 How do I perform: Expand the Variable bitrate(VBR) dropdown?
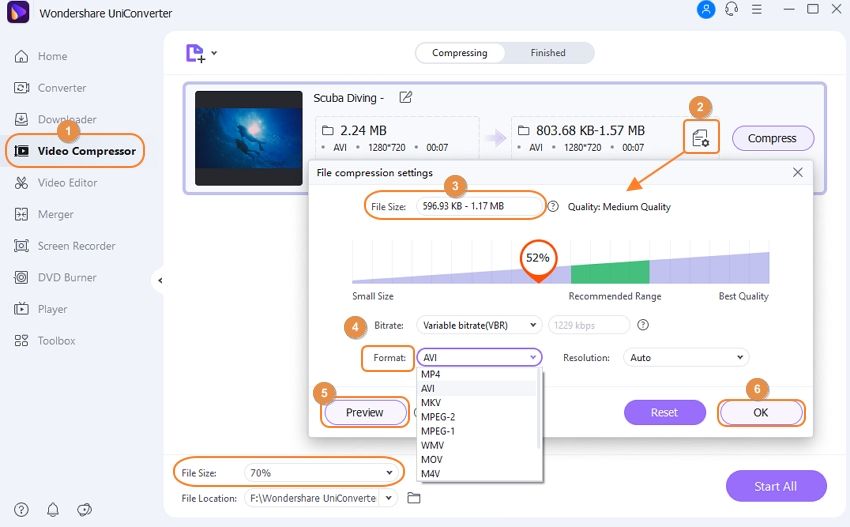tap(479, 325)
